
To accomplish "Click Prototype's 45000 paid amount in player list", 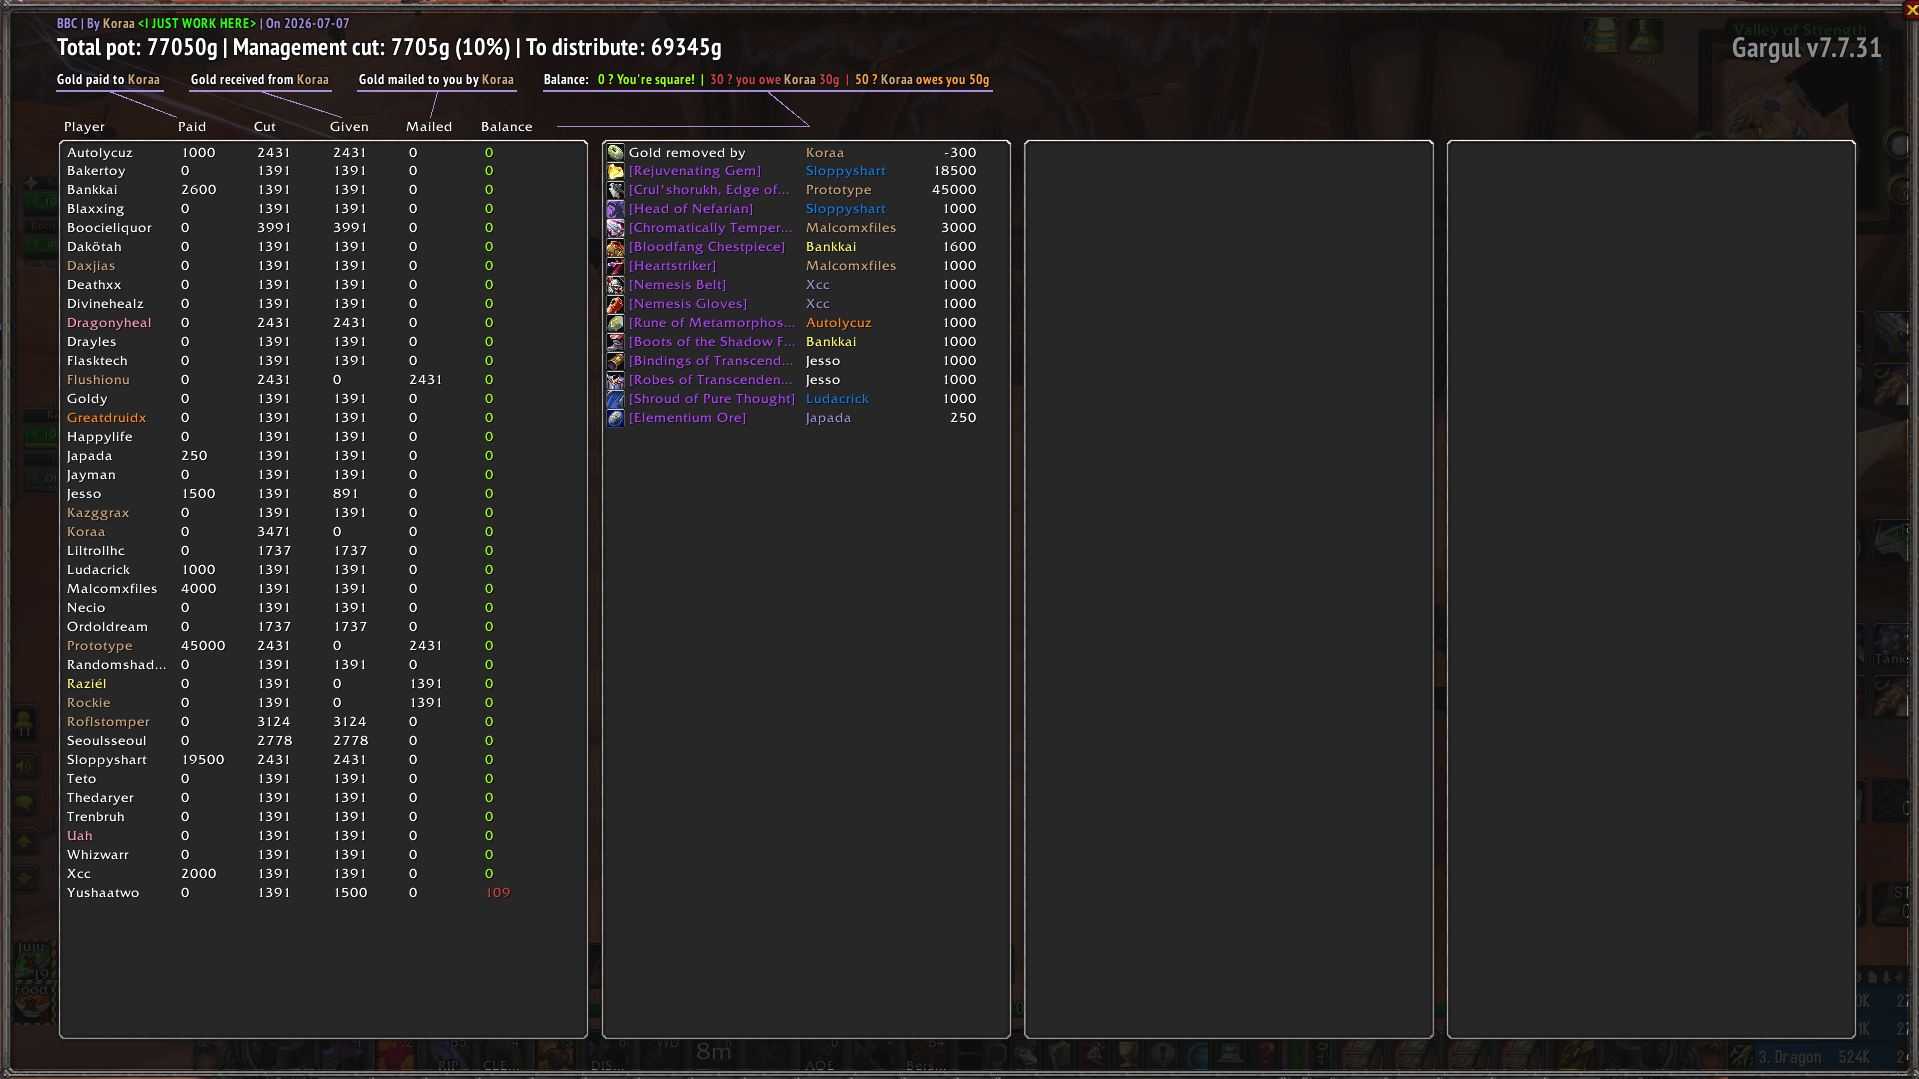I will [203, 646].
